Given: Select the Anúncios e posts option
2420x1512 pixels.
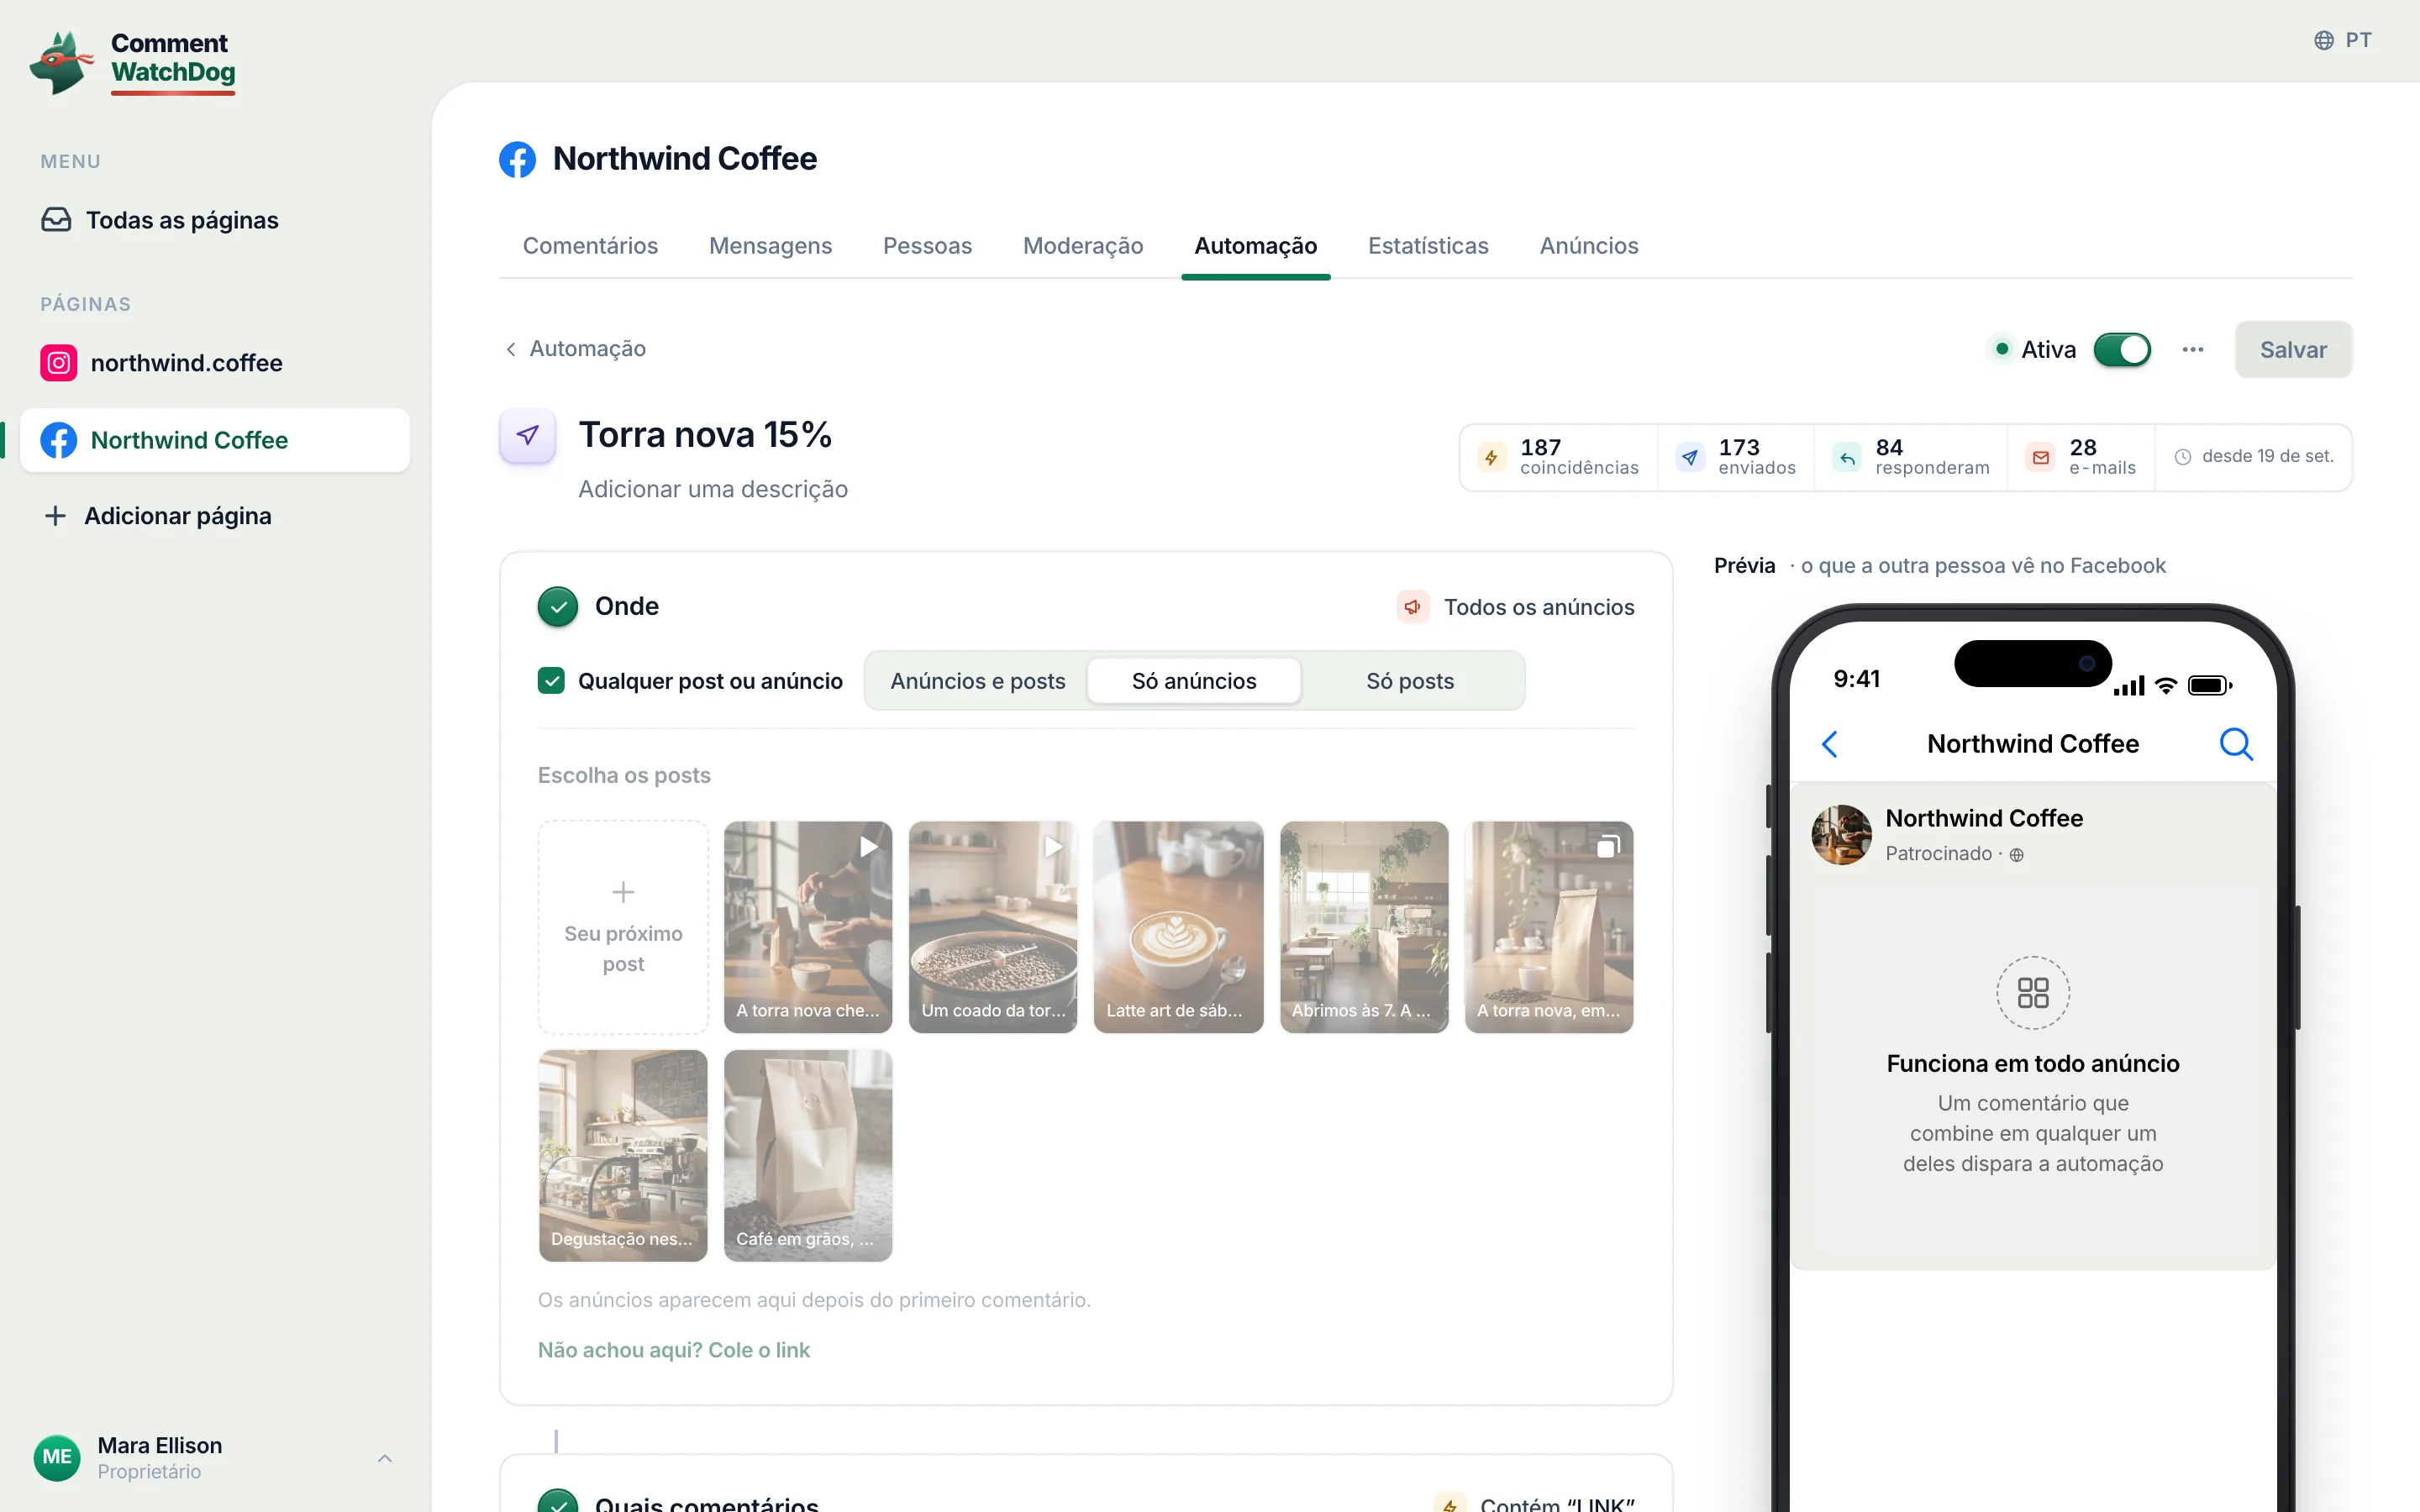Looking at the screenshot, I should click(978, 681).
